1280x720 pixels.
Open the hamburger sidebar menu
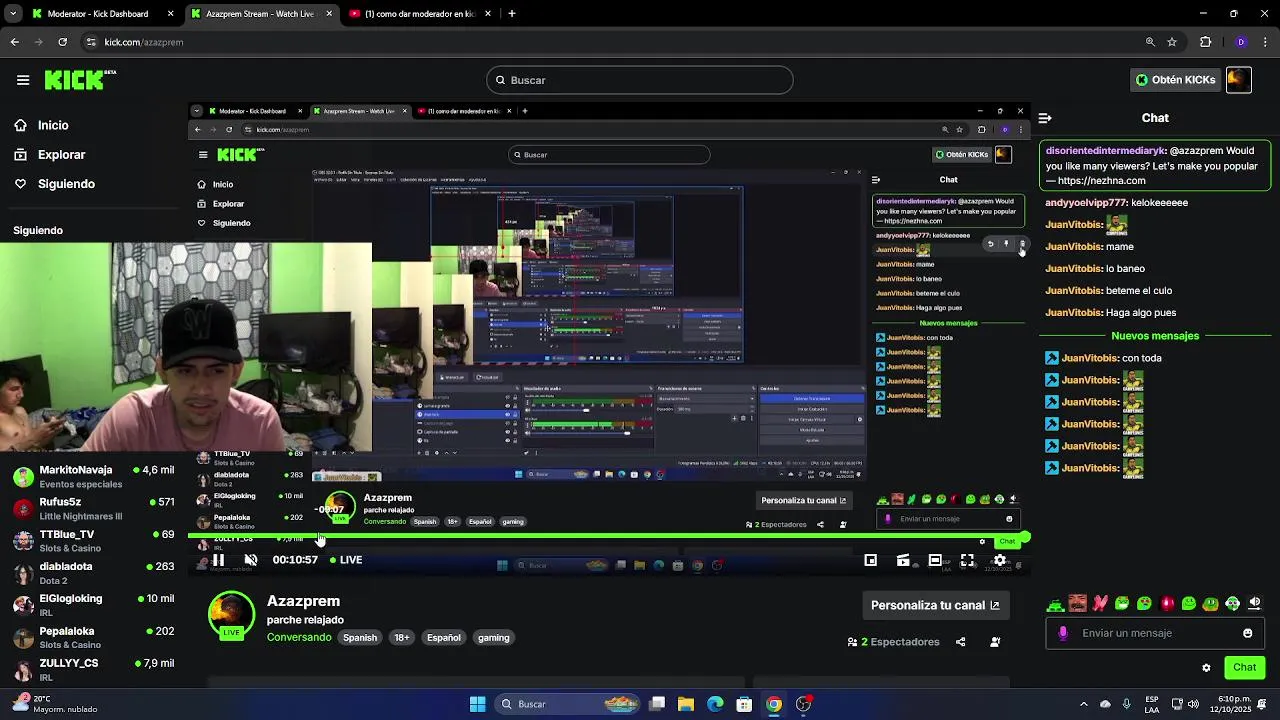tap(23, 80)
